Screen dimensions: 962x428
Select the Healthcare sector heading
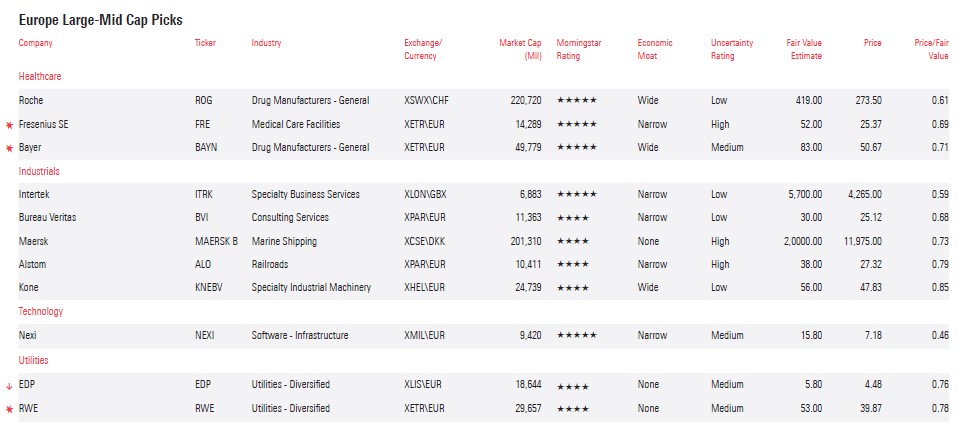tap(40, 76)
